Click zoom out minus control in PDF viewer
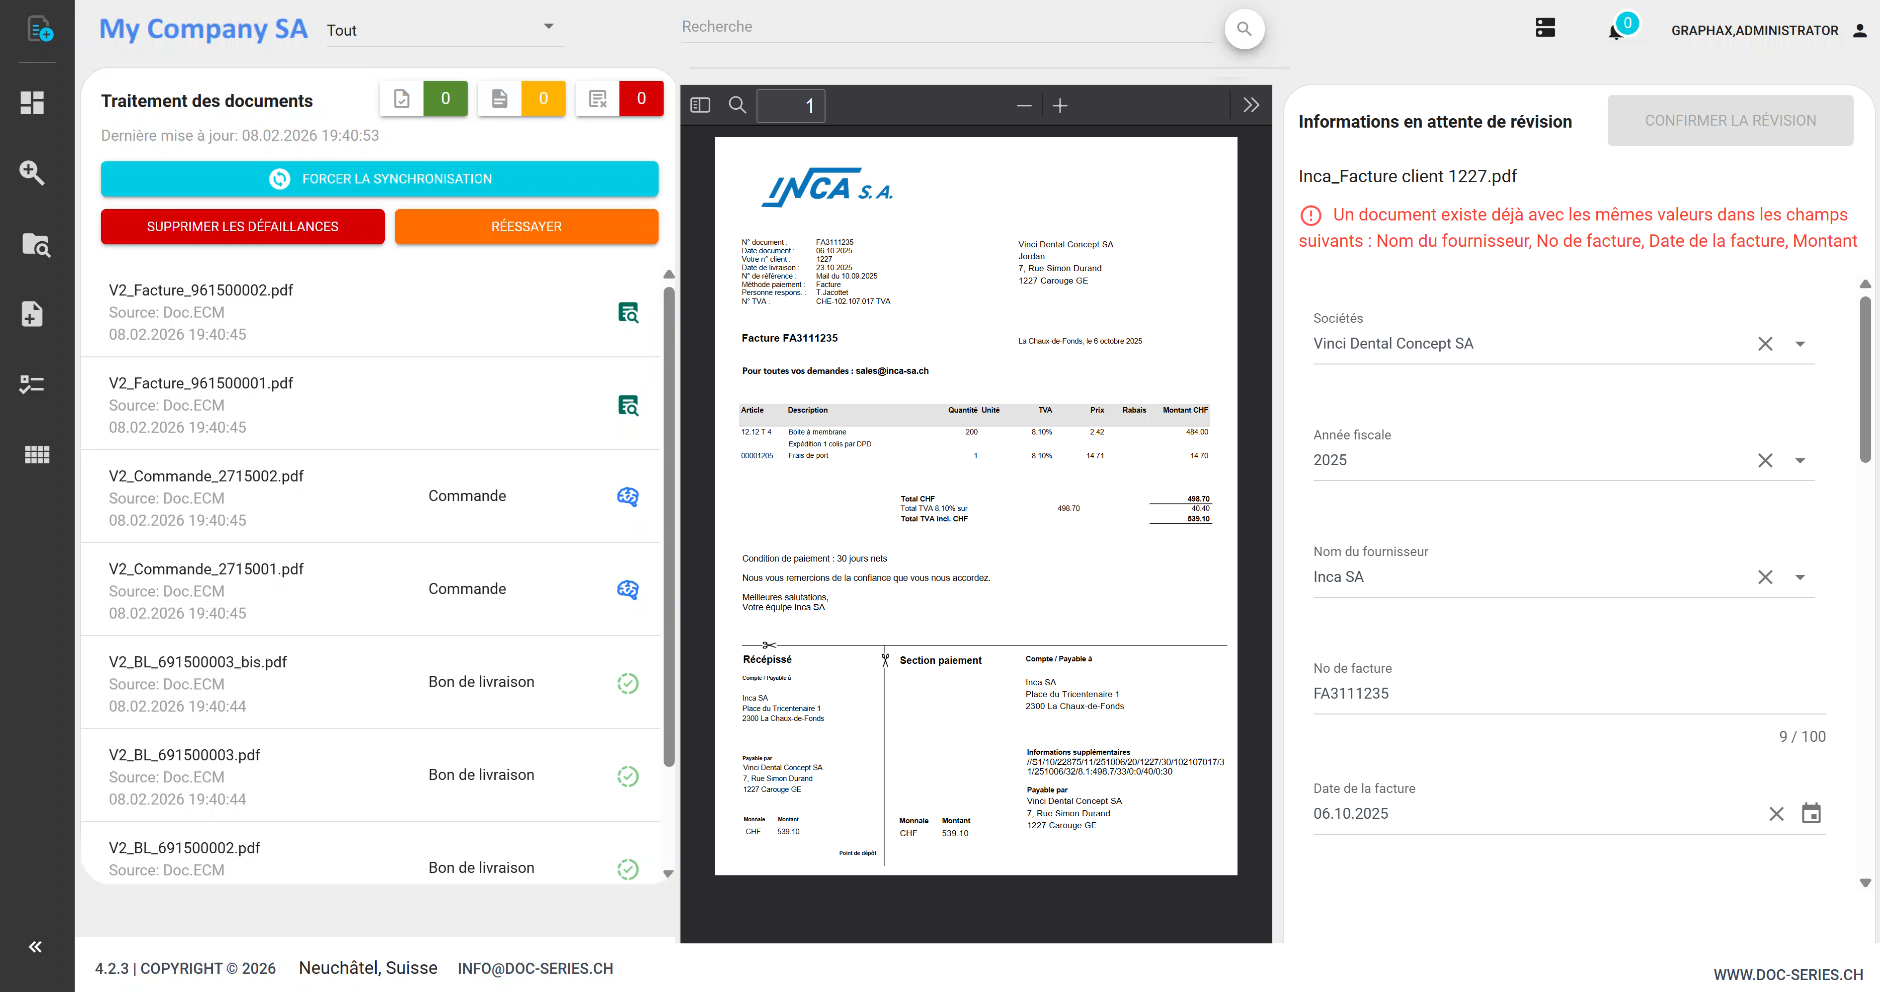The width and height of the screenshot is (1880, 992). click(x=1025, y=105)
